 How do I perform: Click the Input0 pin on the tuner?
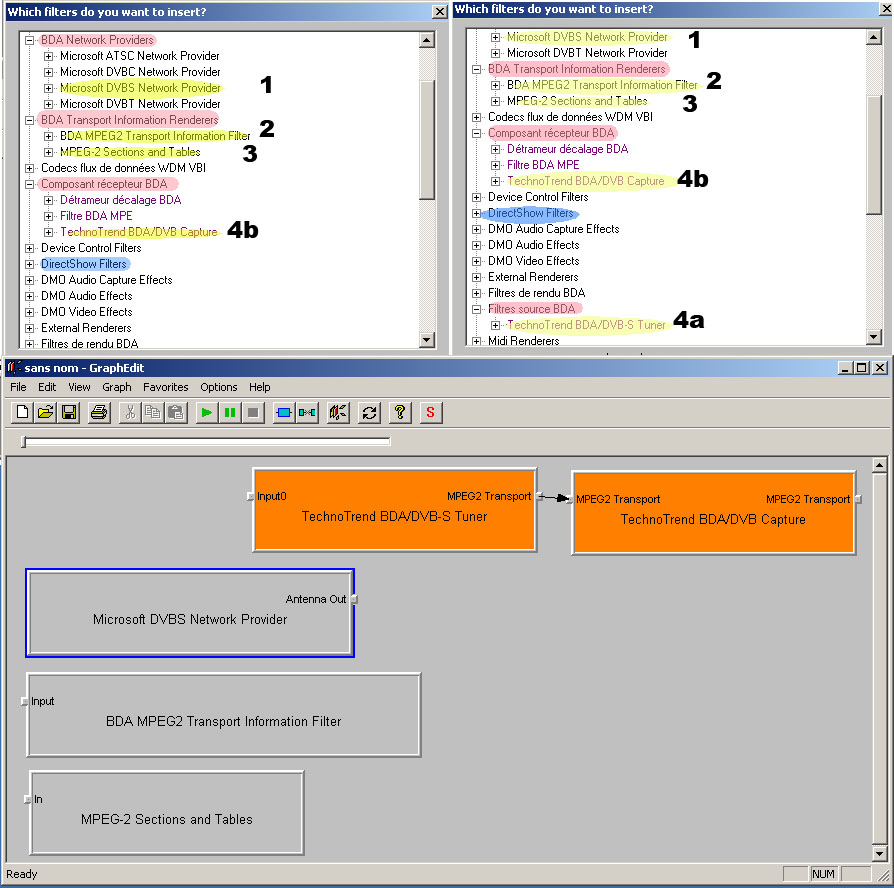[250, 497]
